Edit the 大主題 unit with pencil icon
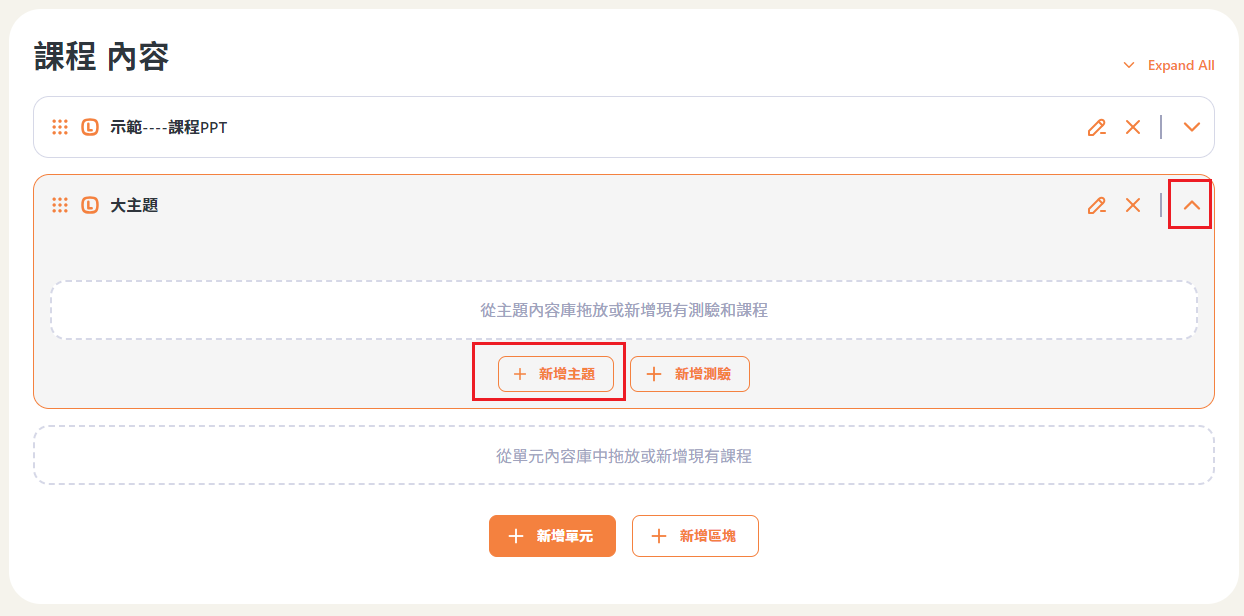The height and width of the screenshot is (616, 1244). [1096, 205]
